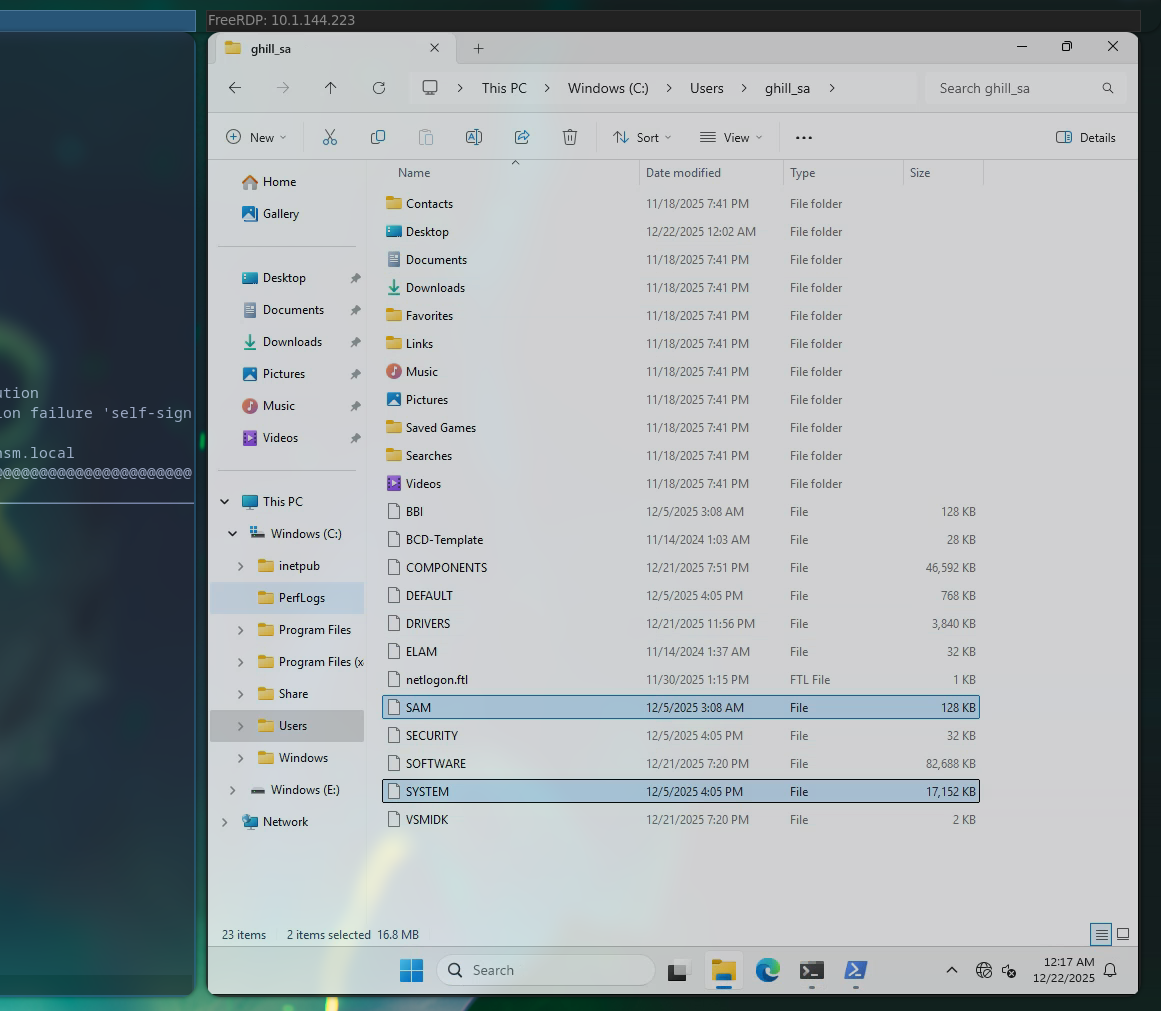Click the Rename icon in toolbar

[474, 137]
